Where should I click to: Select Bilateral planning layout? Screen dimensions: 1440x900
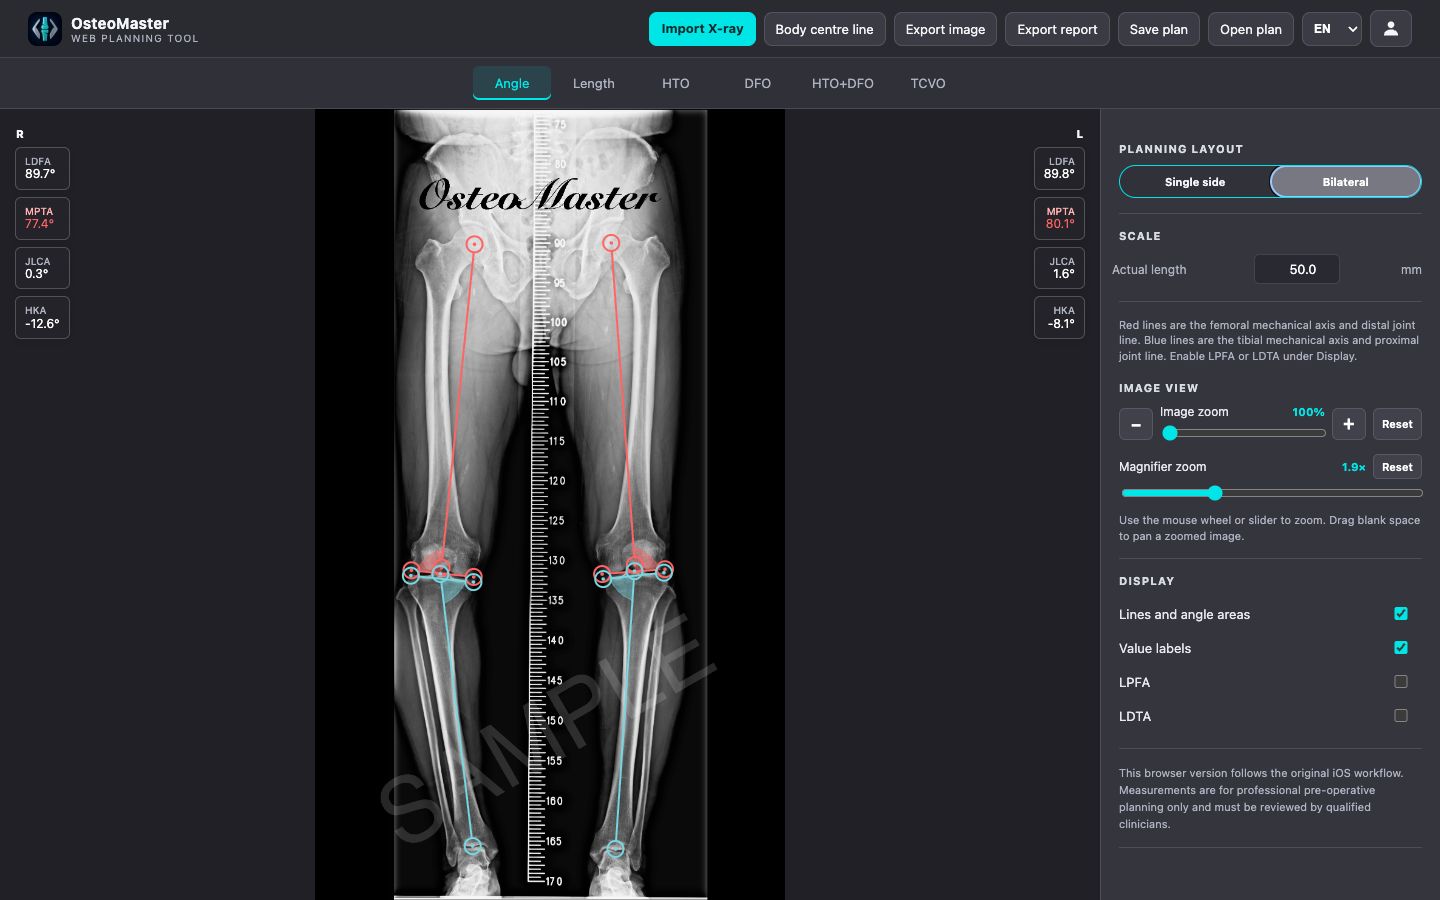click(x=1345, y=182)
